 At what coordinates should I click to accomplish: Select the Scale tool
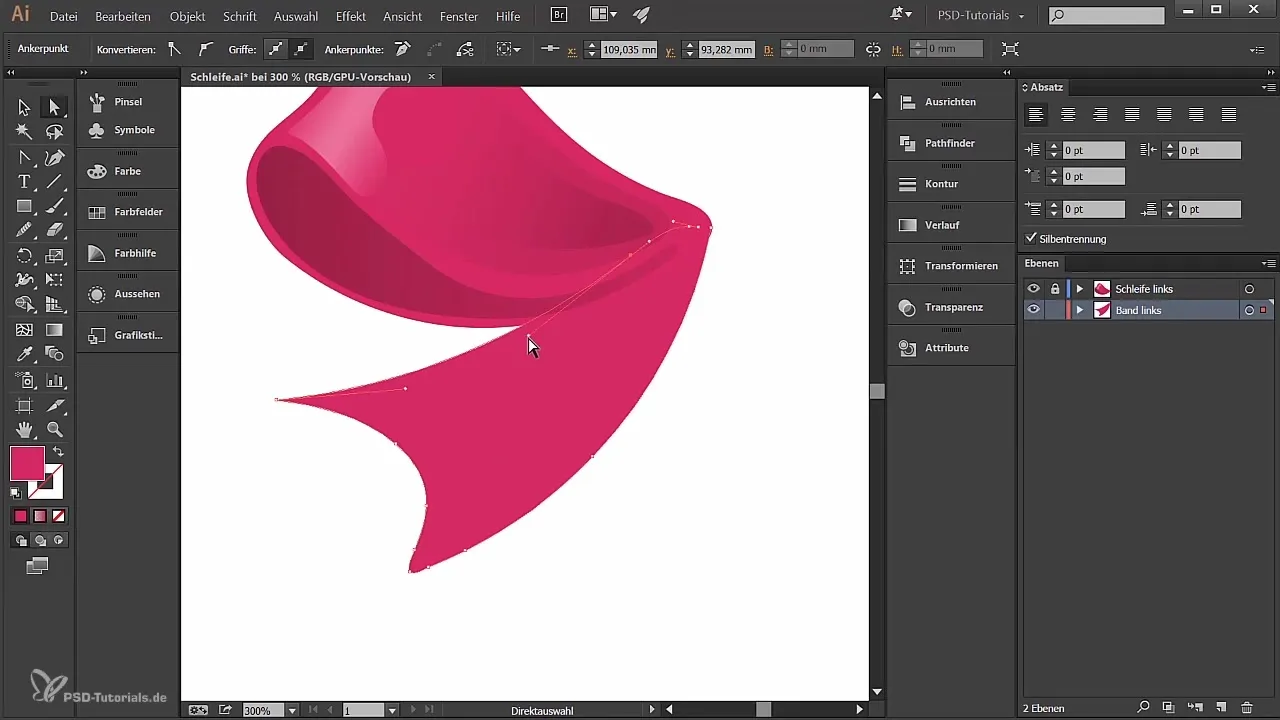point(54,256)
